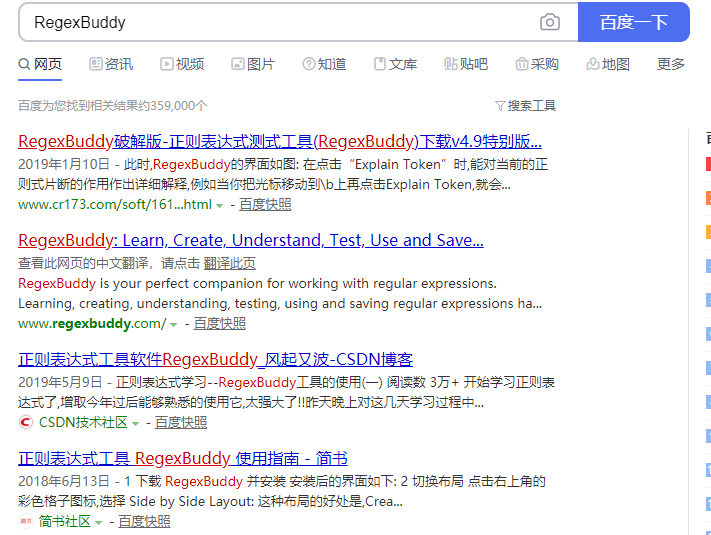
Task: Click the CSDN logo icon
Action: 26,423
